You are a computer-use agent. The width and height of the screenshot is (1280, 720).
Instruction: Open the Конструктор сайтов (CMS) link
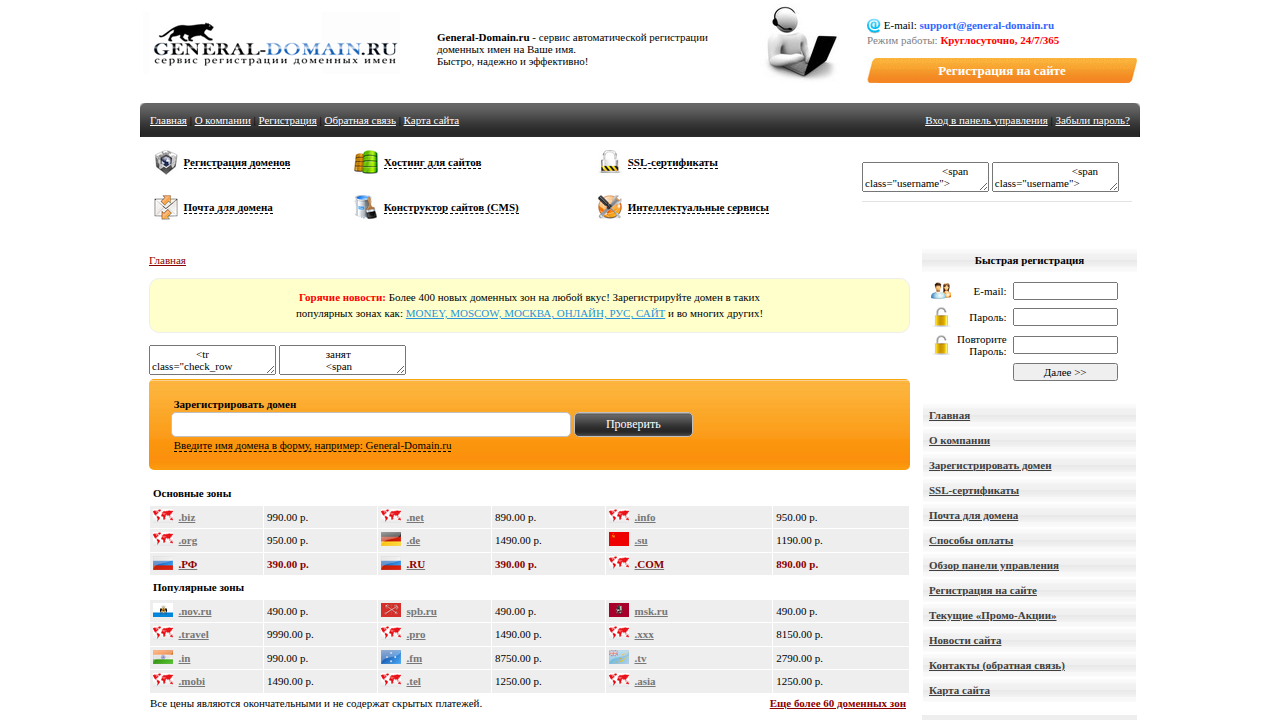[x=451, y=207]
